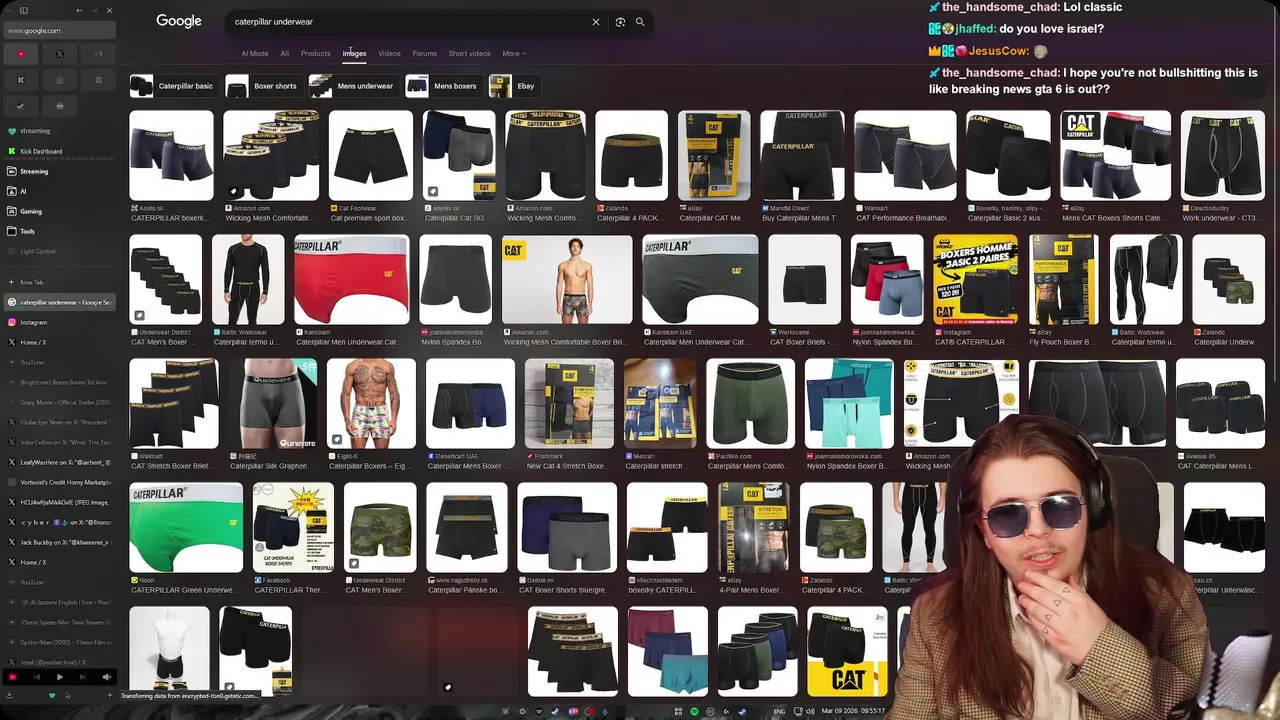Click the search field containing caterpillar underwear
This screenshot has height=720, width=1280.
point(410,22)
